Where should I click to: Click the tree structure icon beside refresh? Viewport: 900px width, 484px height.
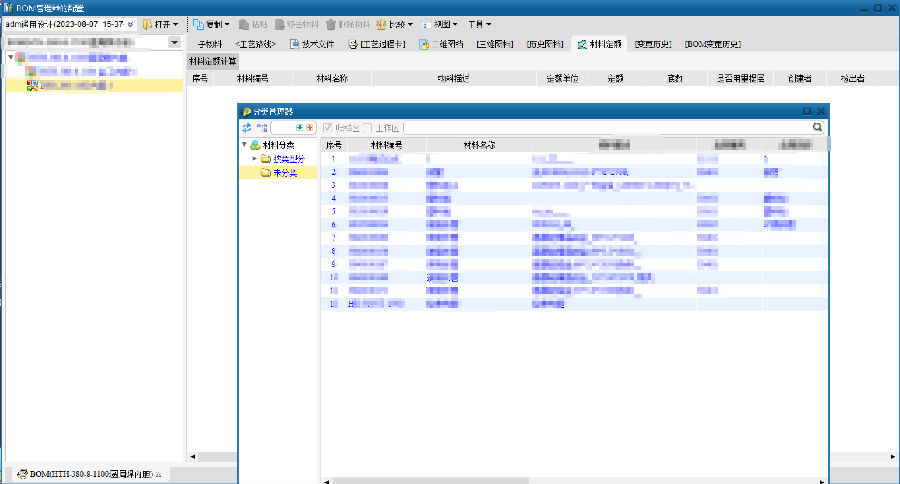(262, 128)
